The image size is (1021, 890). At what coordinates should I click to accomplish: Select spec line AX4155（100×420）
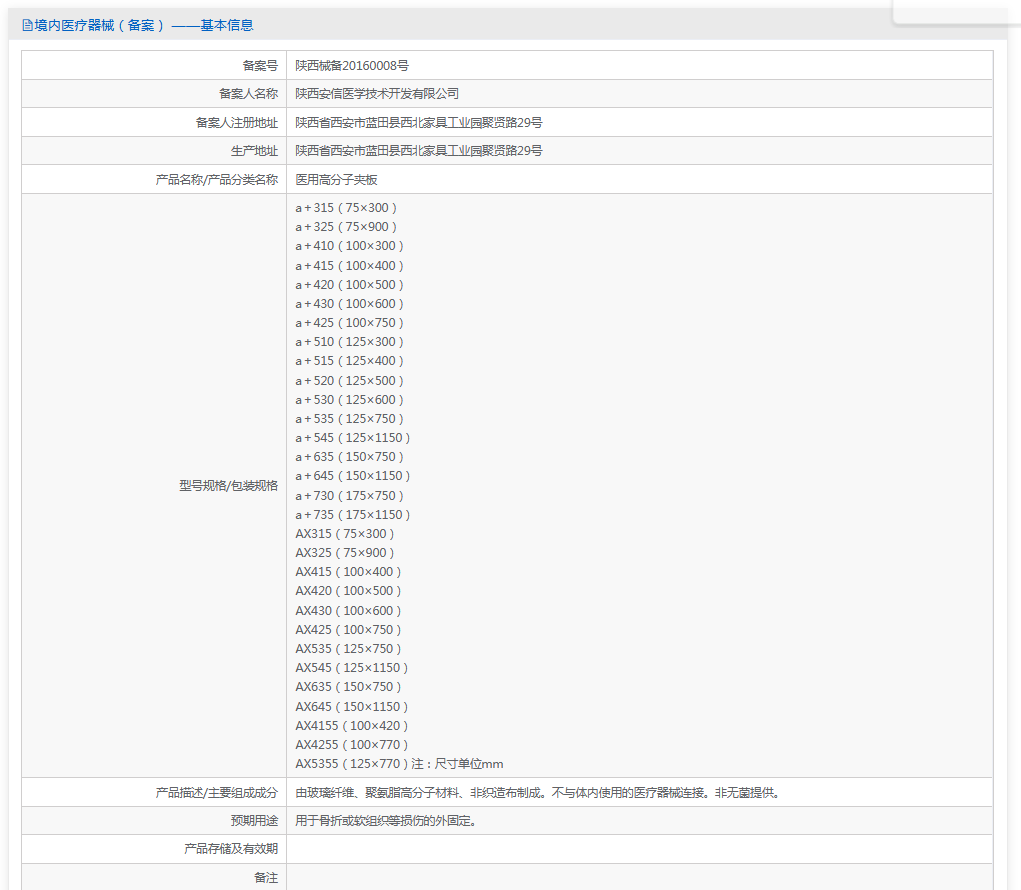pos(352,725)
